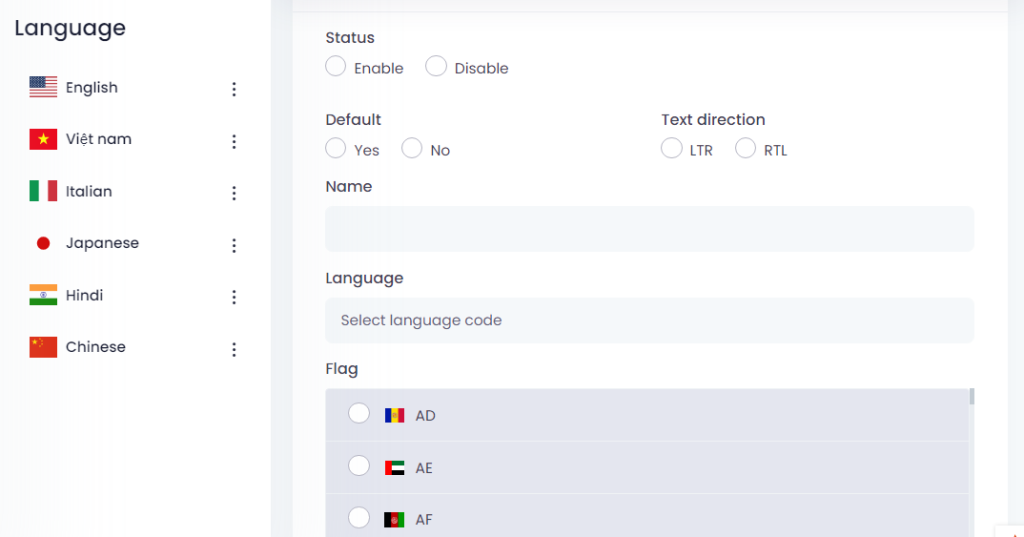
Task: Click the Hindi flag icon
Action: (x=43, y=295)
